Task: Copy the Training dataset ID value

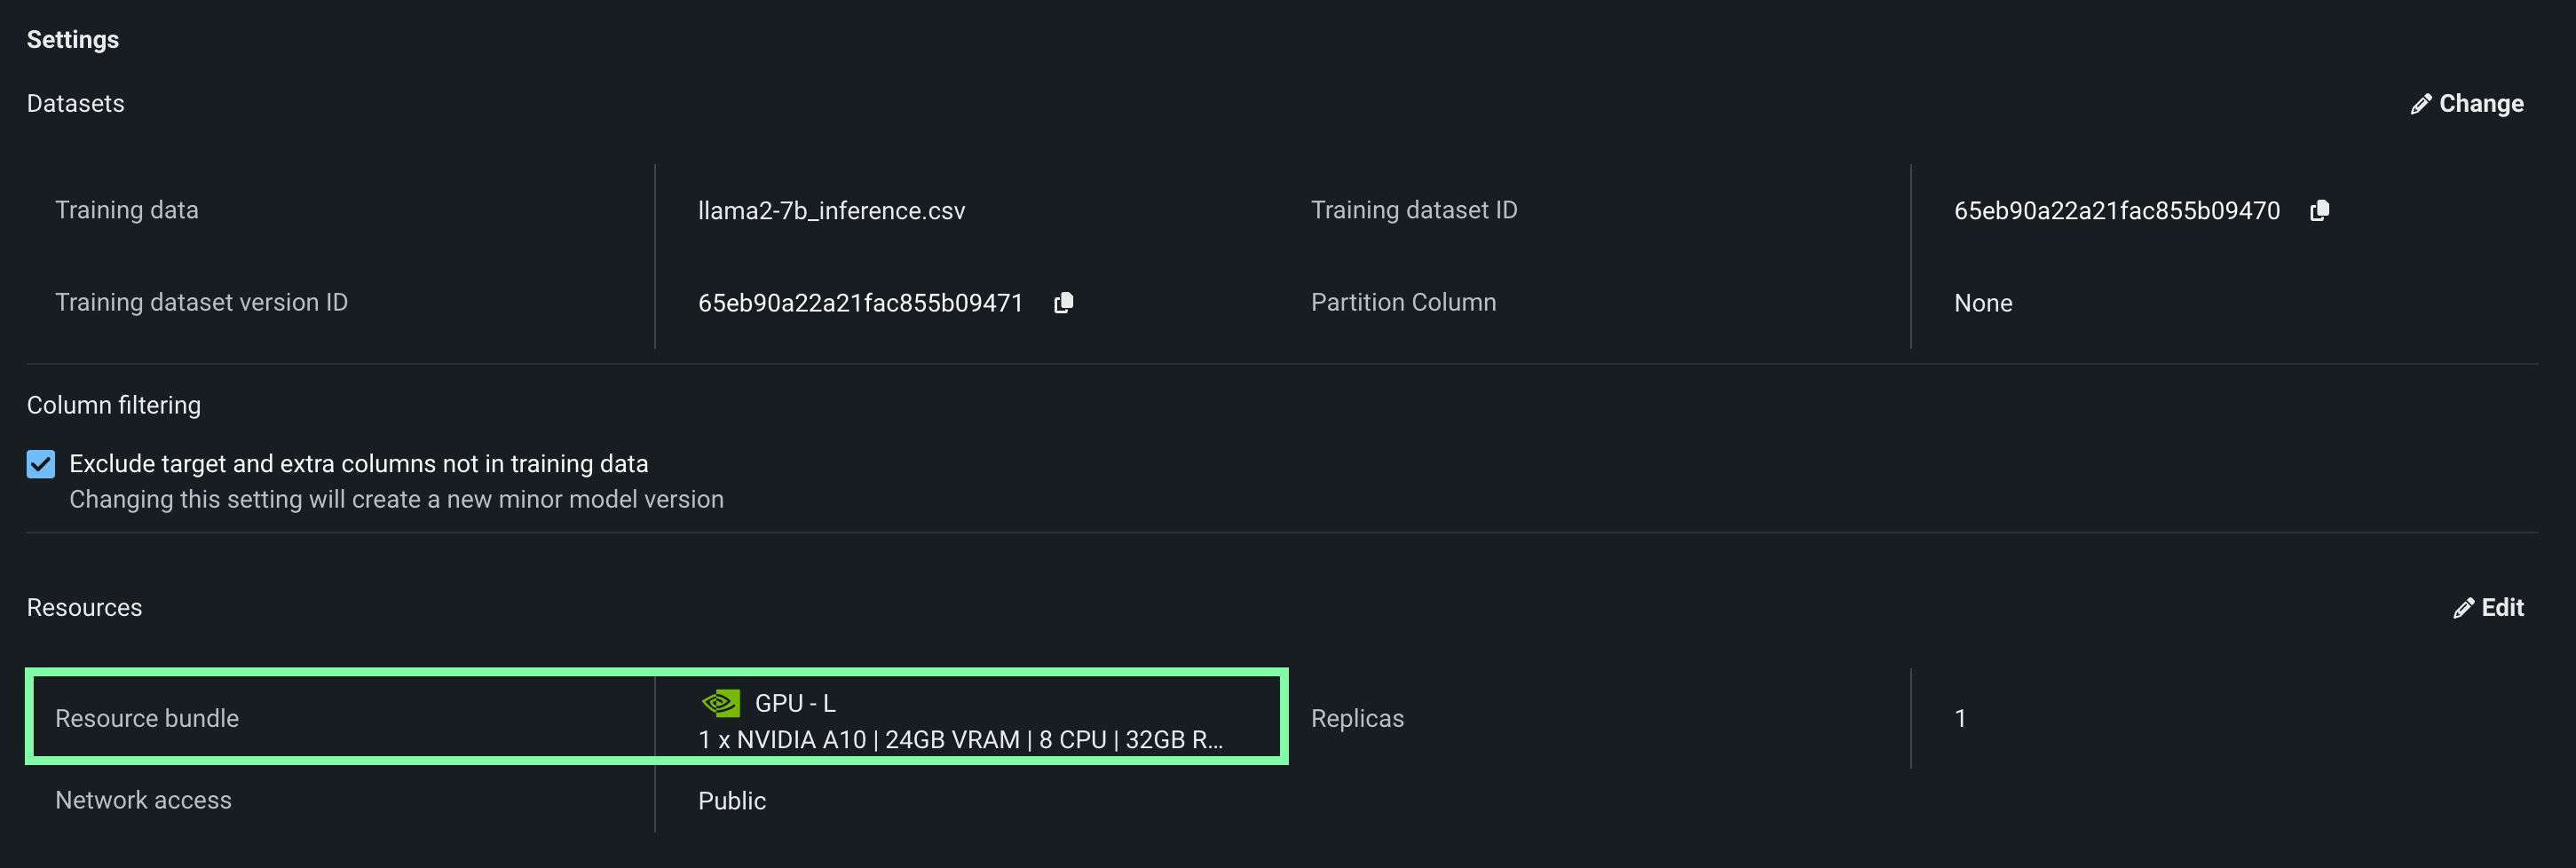Action: [x=2319, y=210]
